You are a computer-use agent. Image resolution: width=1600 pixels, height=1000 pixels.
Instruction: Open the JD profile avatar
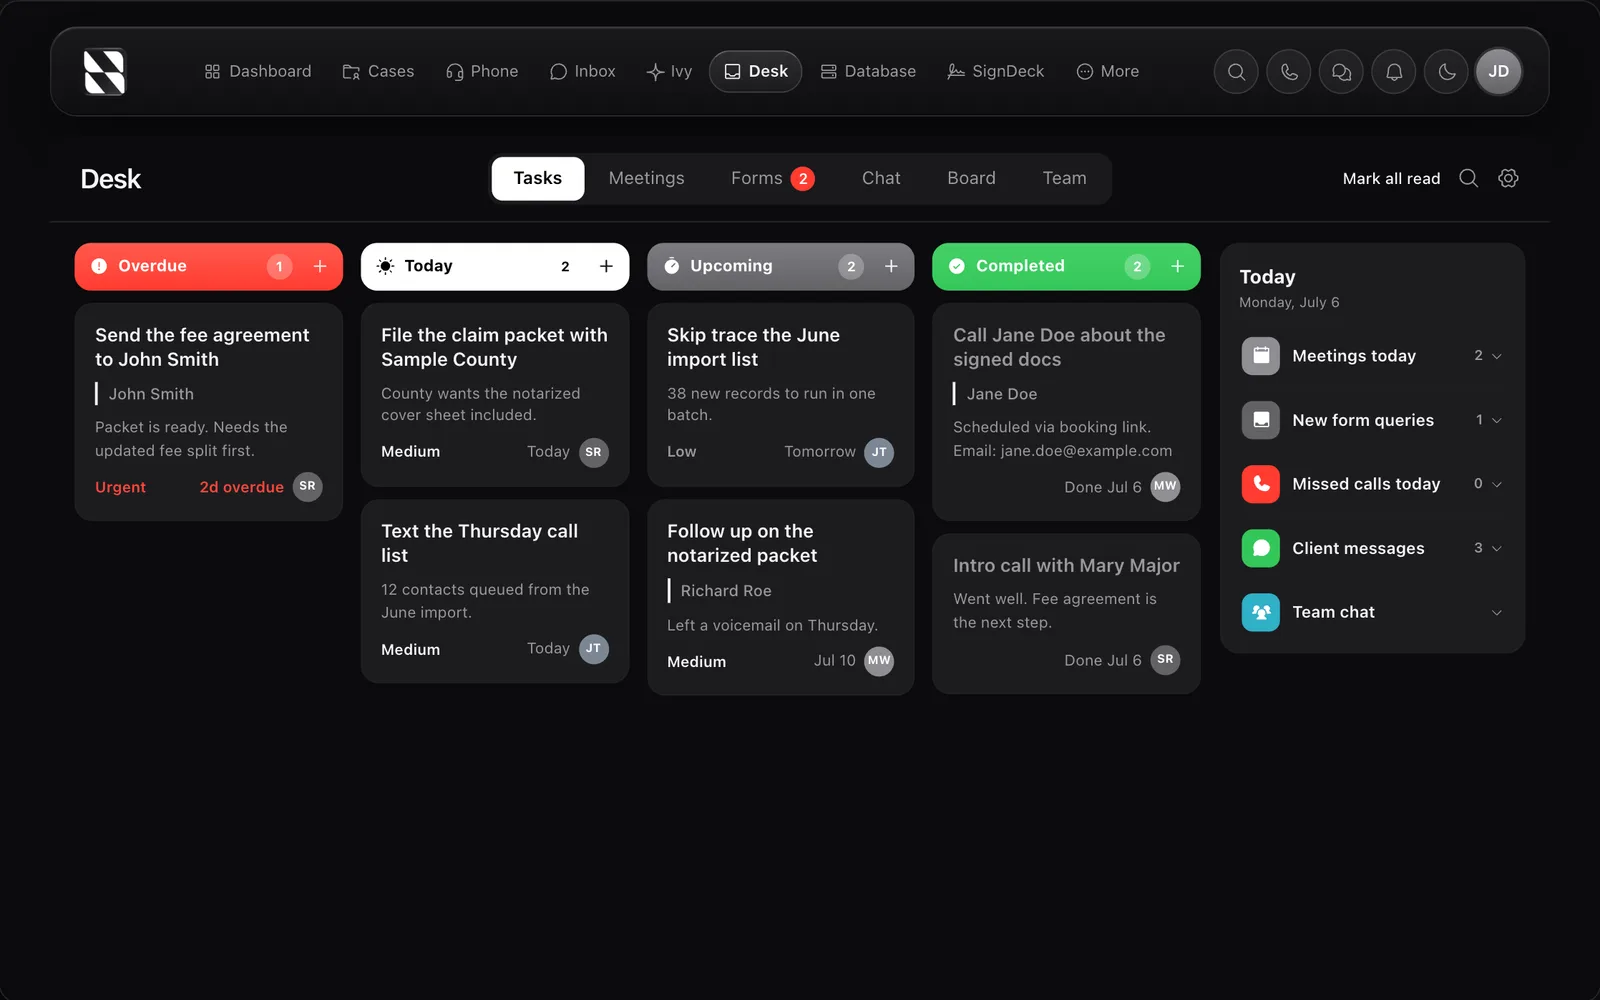(1498, 72)
